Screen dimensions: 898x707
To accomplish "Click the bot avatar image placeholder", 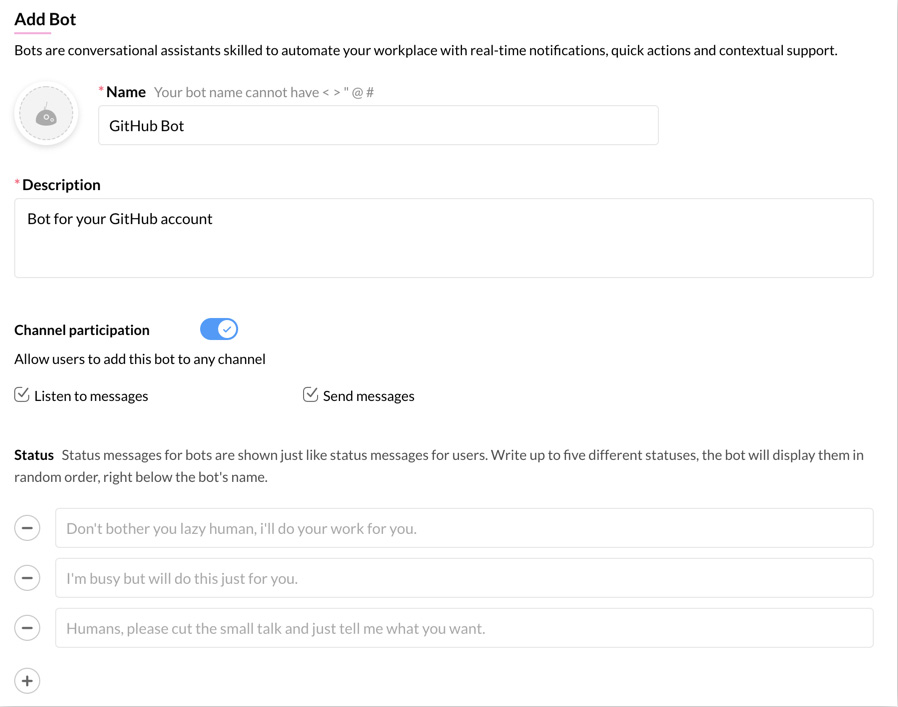I will tap(46, 115).
